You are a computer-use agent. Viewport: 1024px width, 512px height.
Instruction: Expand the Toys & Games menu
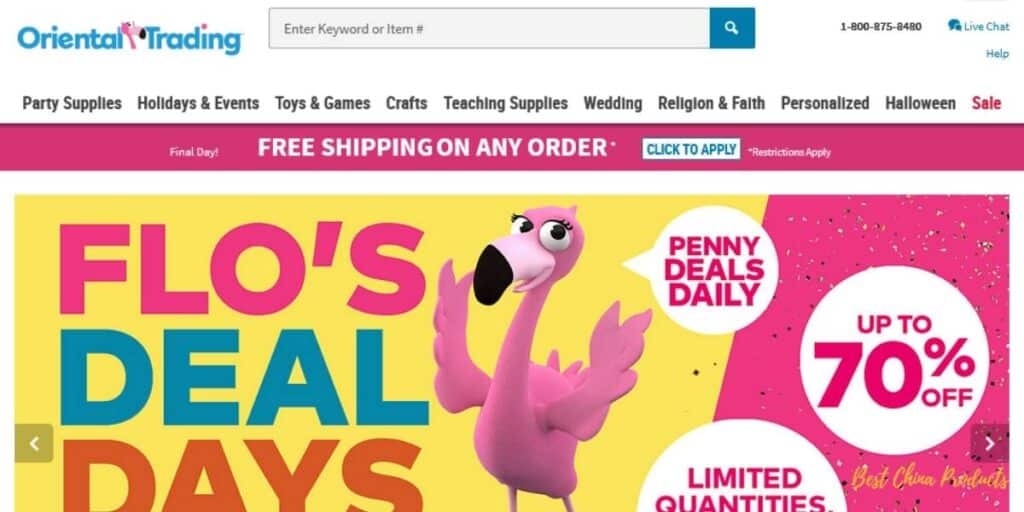pos(323,103)
